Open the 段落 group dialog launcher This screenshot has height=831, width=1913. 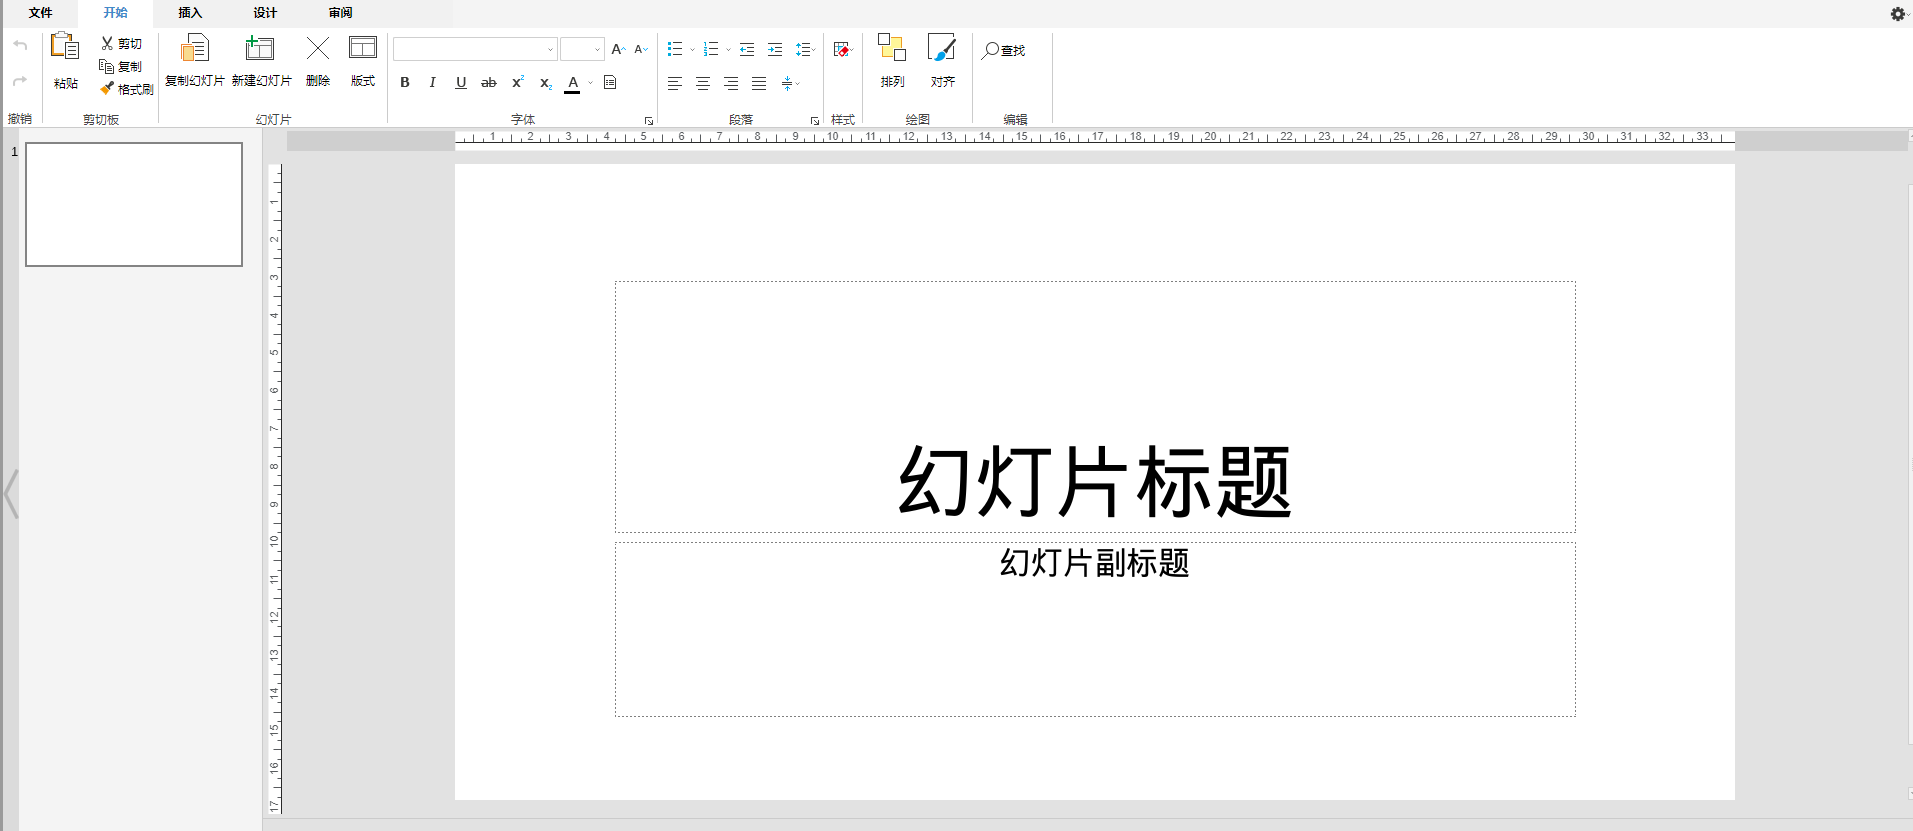(x=815, y=121)
